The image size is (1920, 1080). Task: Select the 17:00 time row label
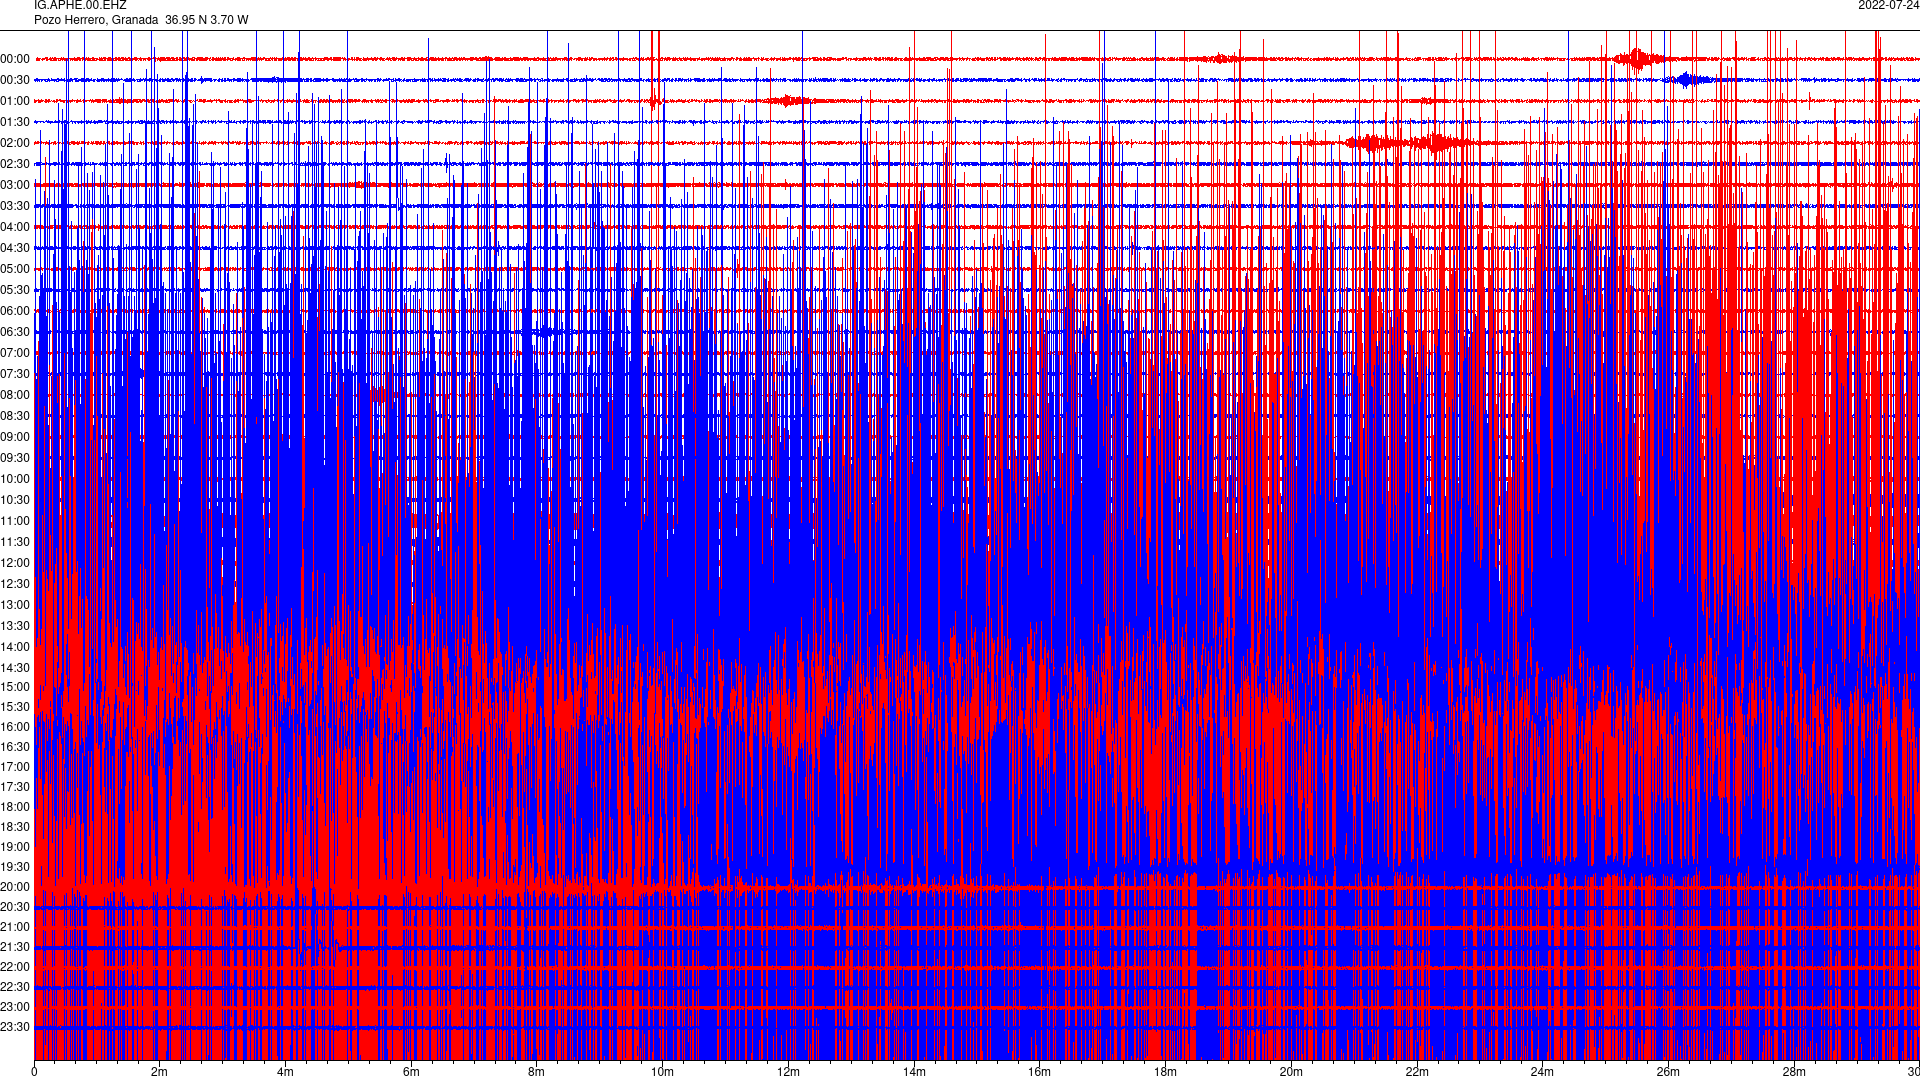point(15,767)
